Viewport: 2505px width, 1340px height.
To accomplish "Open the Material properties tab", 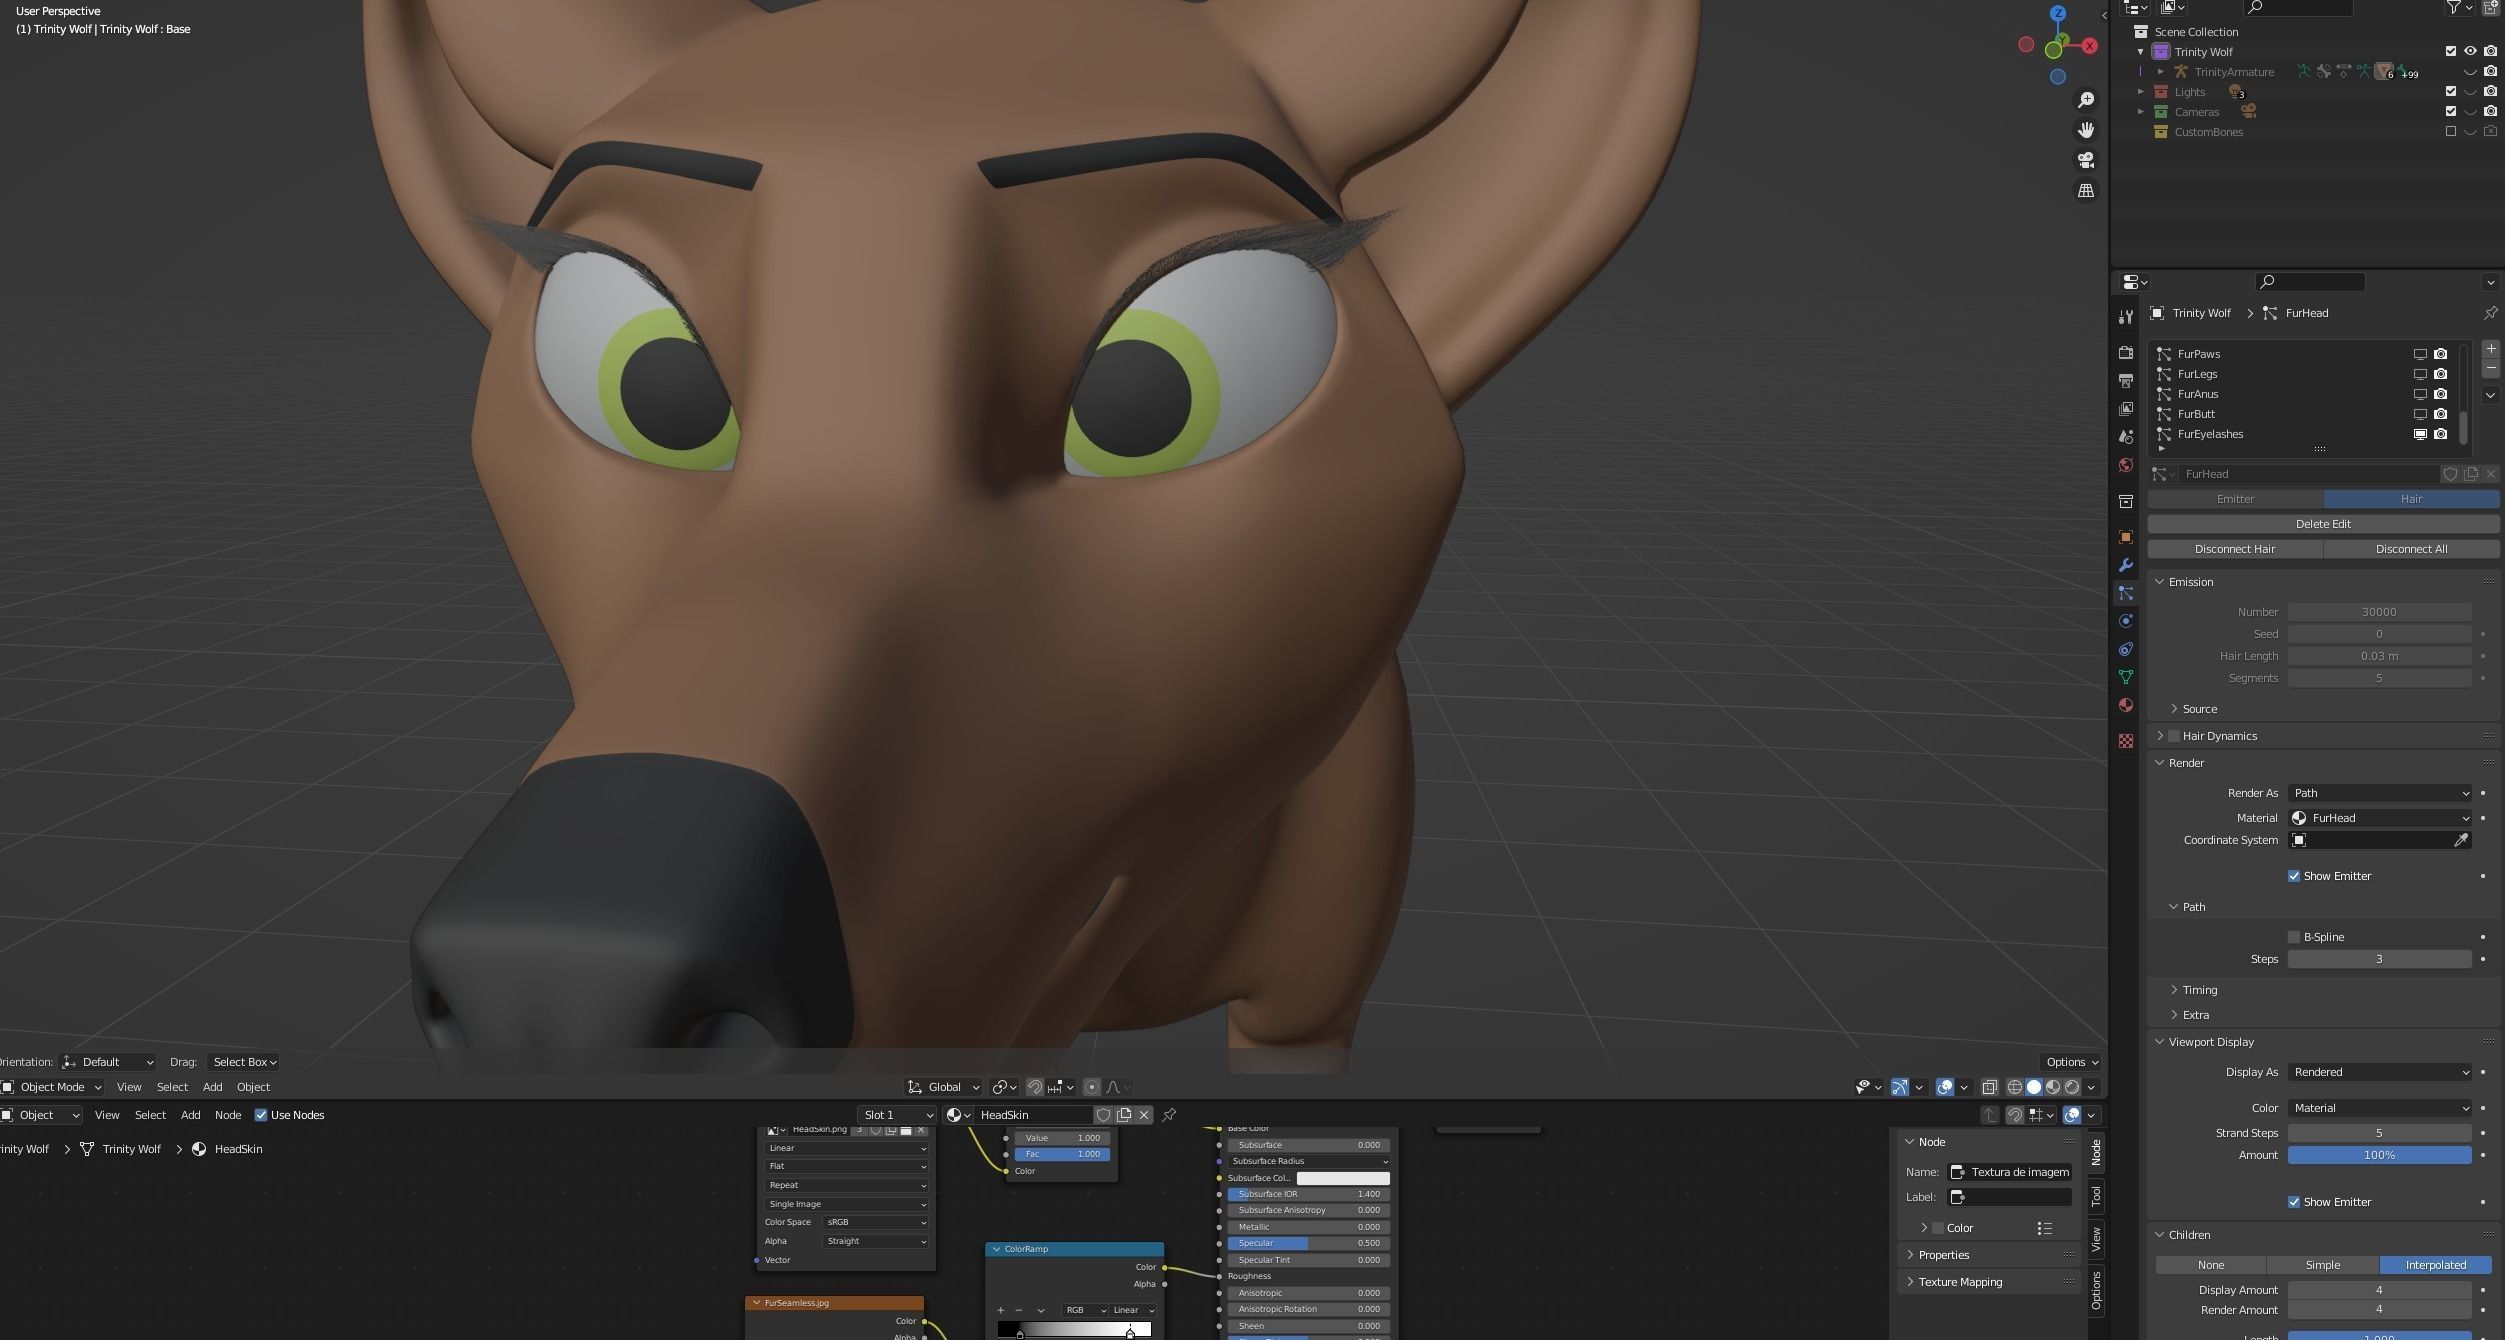I will point(2126,705).
